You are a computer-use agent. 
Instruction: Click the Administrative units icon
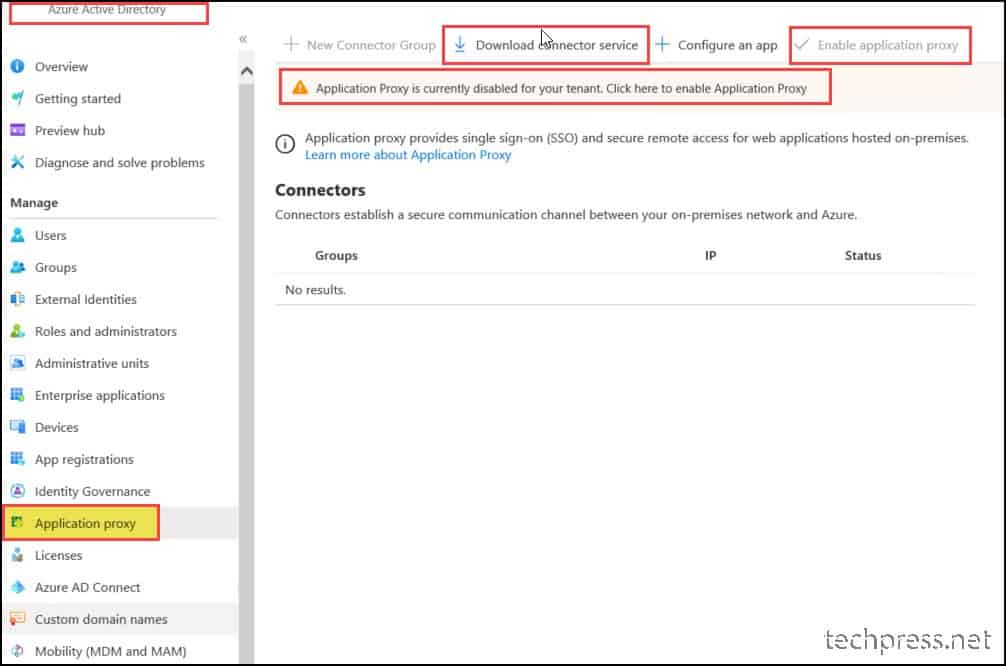pos(17,363)
